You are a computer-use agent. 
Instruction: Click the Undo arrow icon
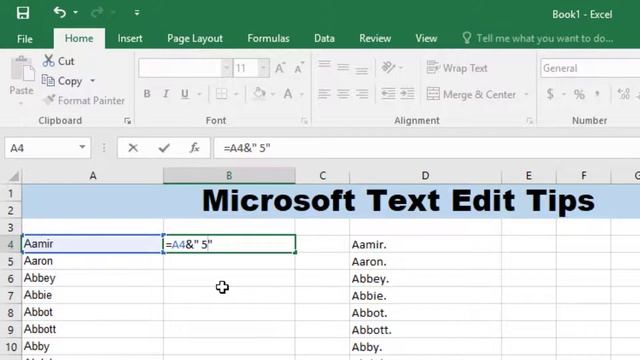[x=60, y=13]
